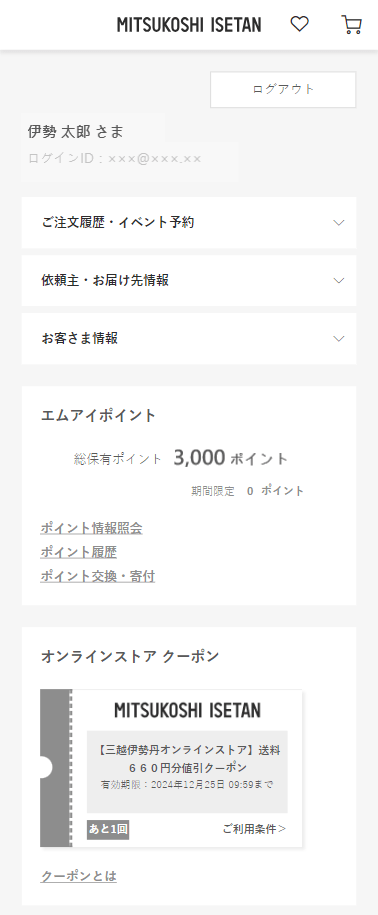Viewport: 378px width, 915px height.
Task: Click the coupon's MITSUKOSHI ISETAN logo
Action: (x=187, y=710)
